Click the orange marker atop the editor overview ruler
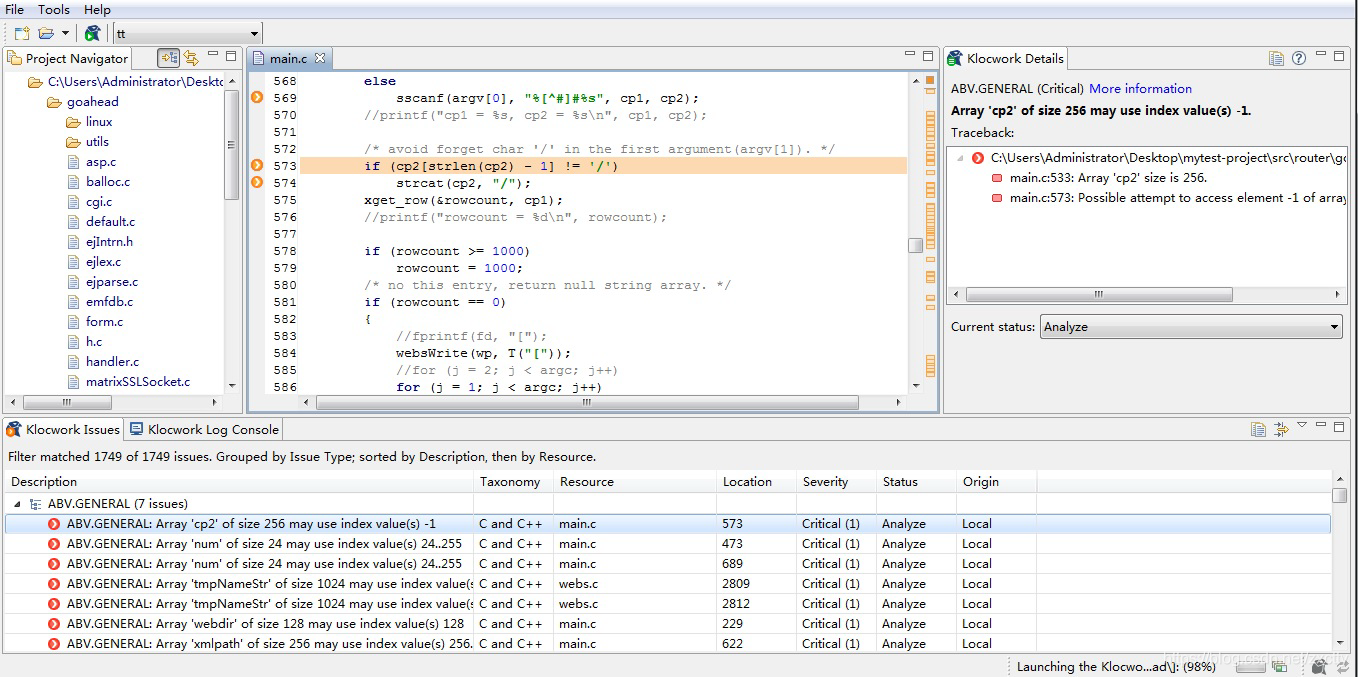This screenshot has width=1358, height=677. [x=930, y=80]
